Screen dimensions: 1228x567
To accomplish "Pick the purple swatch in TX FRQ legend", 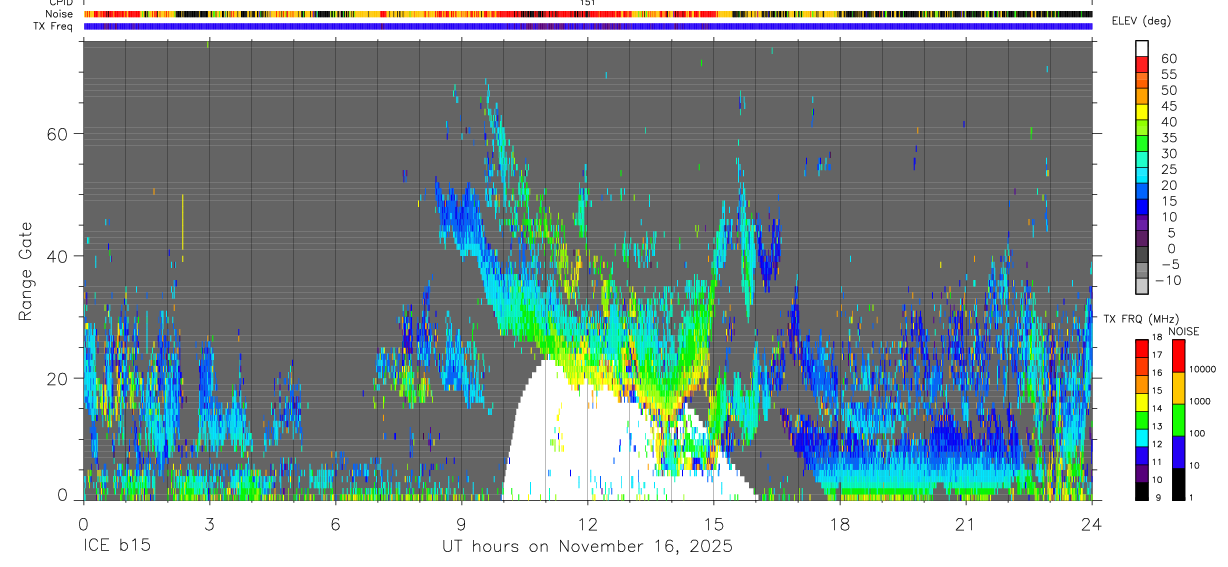I will point(1142,472).
